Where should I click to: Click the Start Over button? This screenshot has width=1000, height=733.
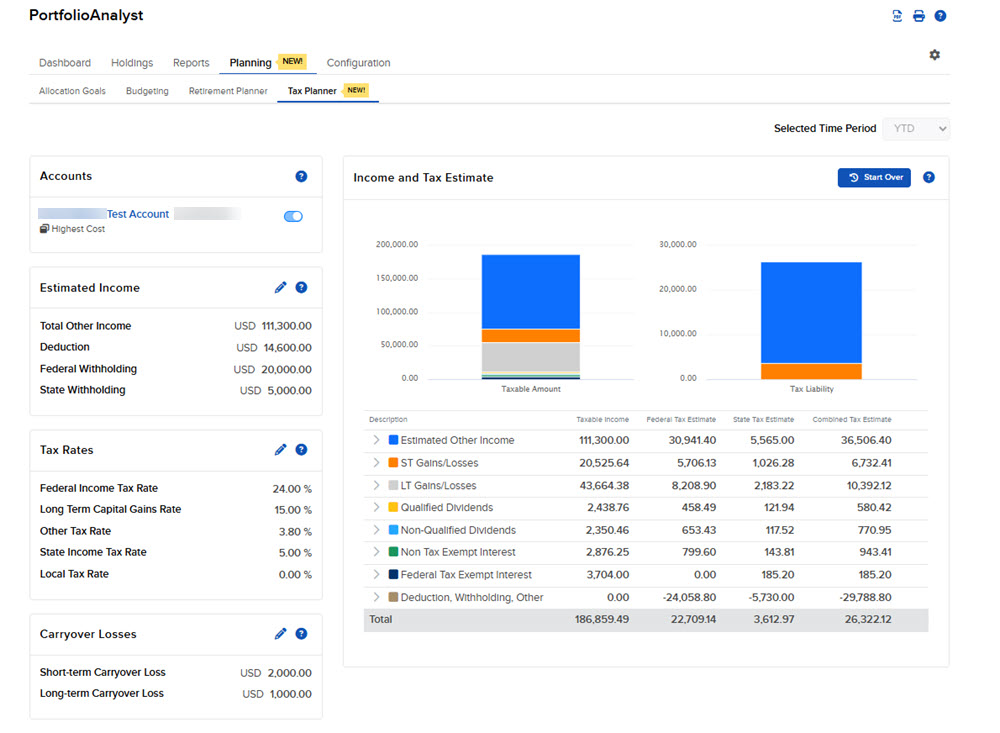874,177
